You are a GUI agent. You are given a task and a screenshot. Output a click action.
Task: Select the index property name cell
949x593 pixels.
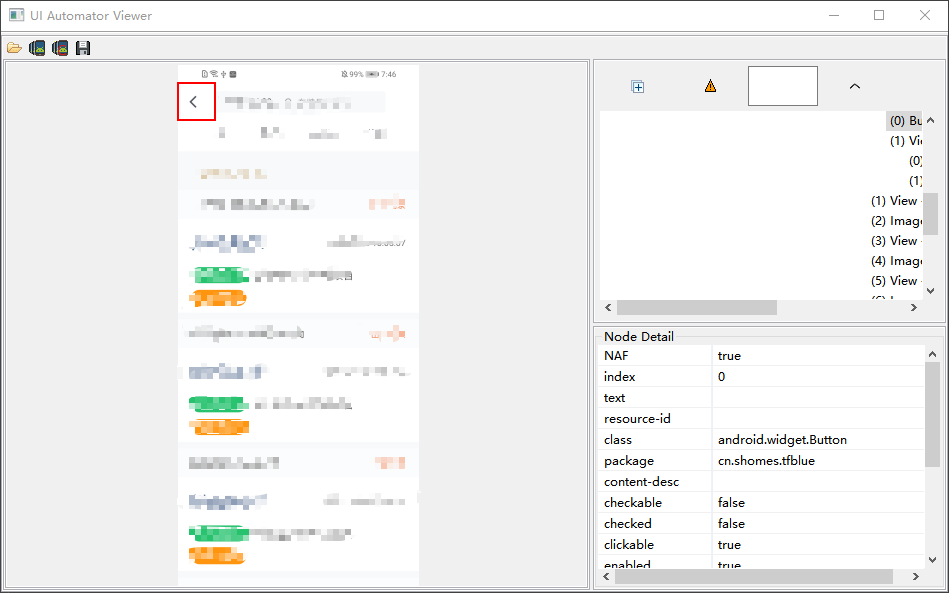tap(655, 376)
